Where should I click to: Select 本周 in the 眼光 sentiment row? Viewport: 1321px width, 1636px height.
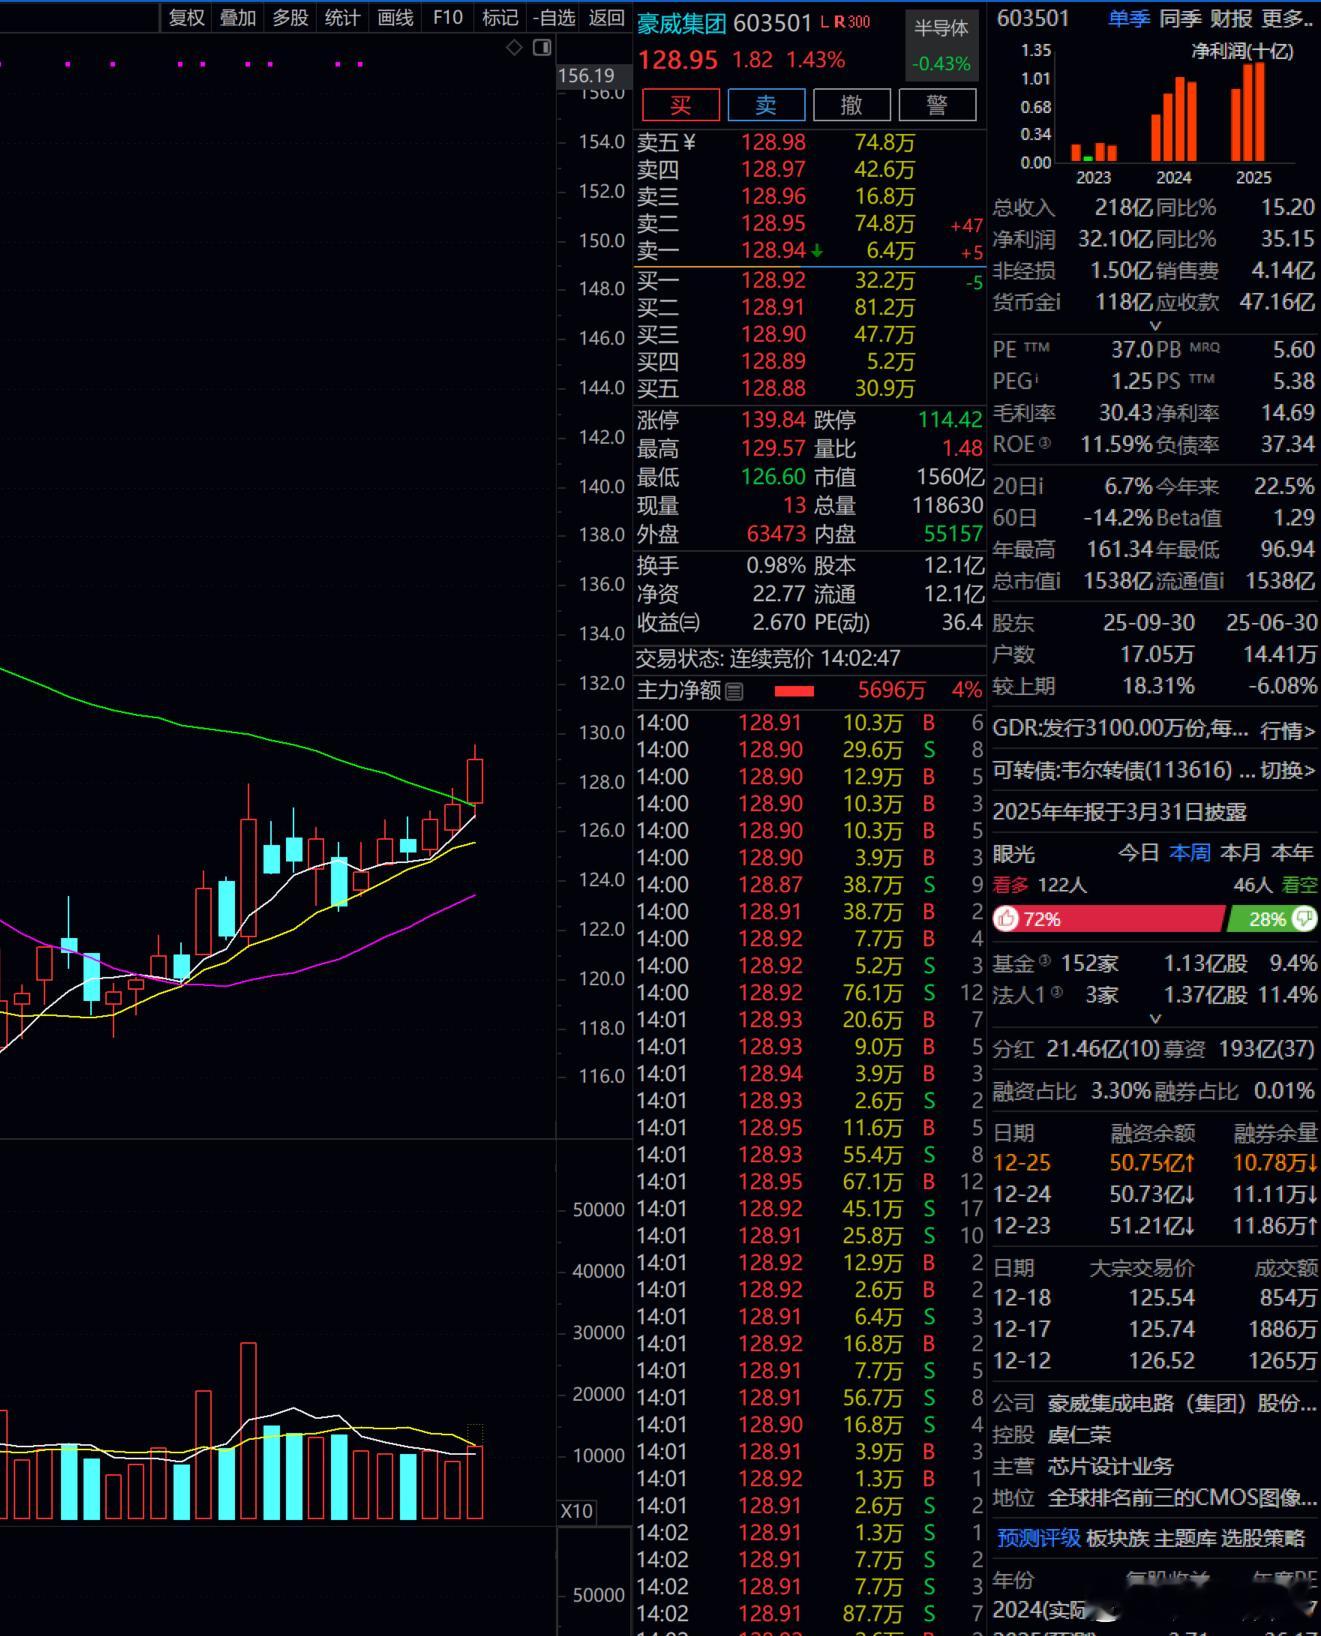pos(1190,853)
